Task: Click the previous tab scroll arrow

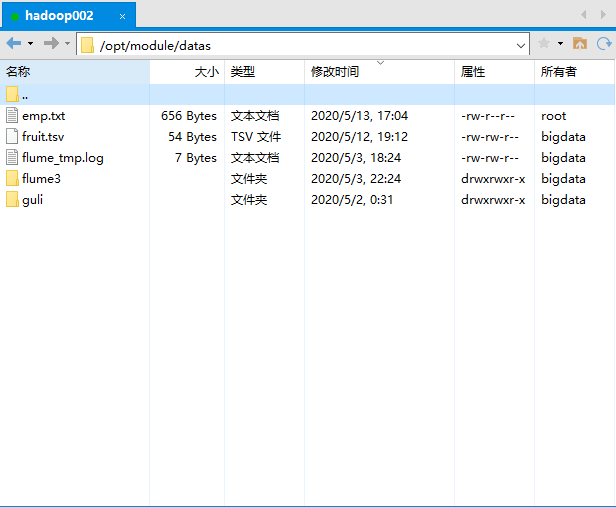Action: click(x=584, y=15)
